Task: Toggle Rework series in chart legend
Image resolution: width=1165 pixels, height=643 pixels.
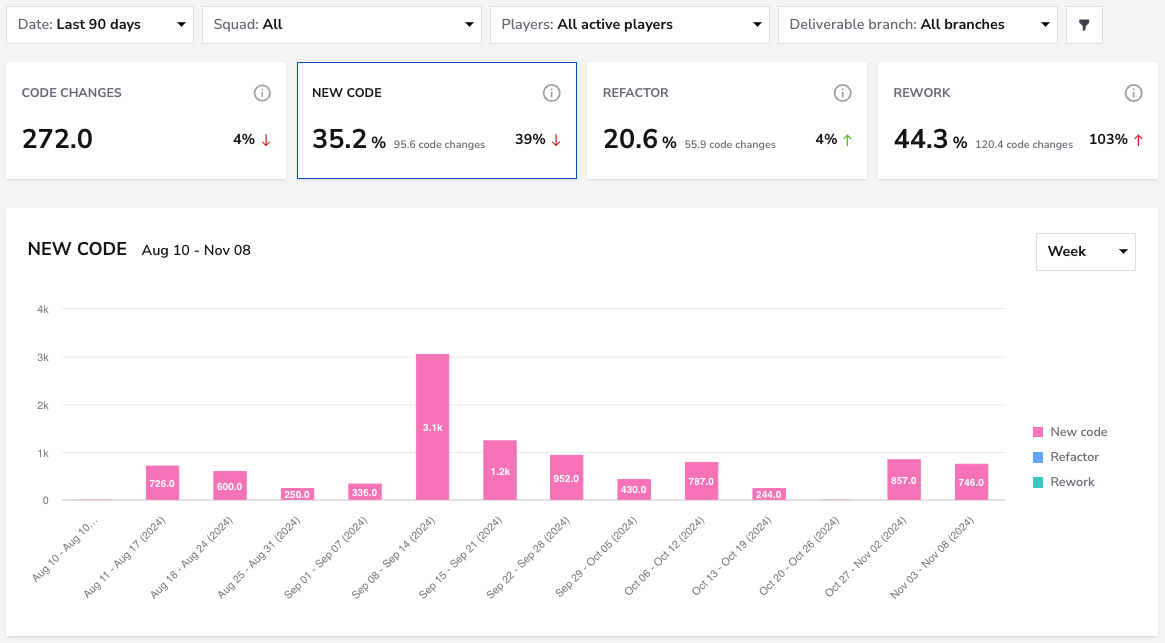Action: click(x=1063, y=482)
